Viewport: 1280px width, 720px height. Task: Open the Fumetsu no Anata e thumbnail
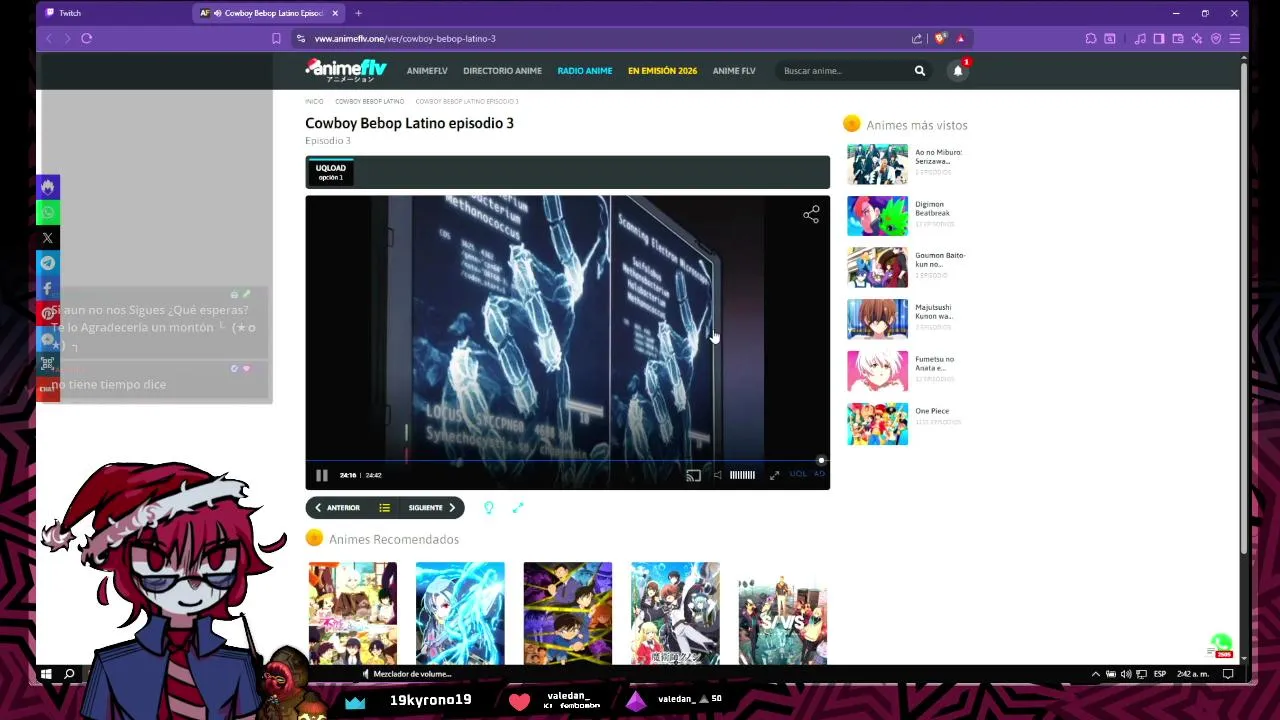[877, 371]
